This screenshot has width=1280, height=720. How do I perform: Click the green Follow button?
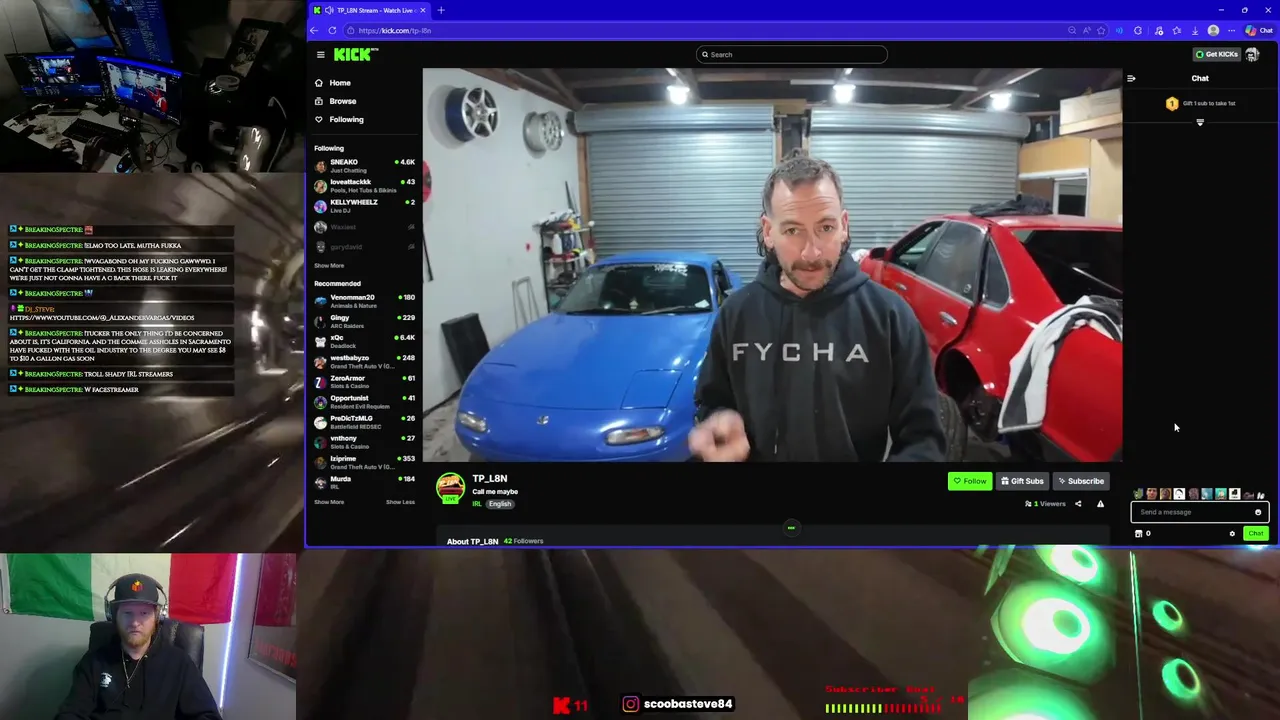970,481
